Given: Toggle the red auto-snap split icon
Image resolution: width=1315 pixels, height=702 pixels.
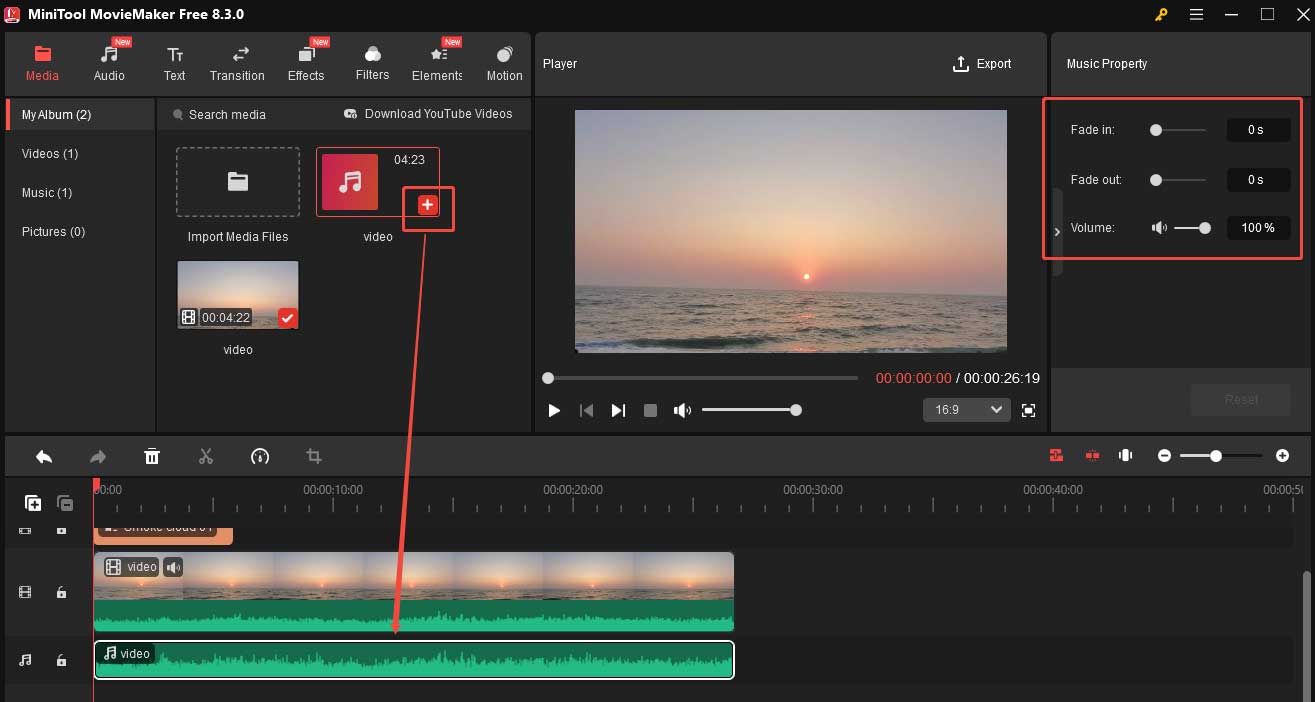Looking at the screenshot, I should click(1092, 455).
